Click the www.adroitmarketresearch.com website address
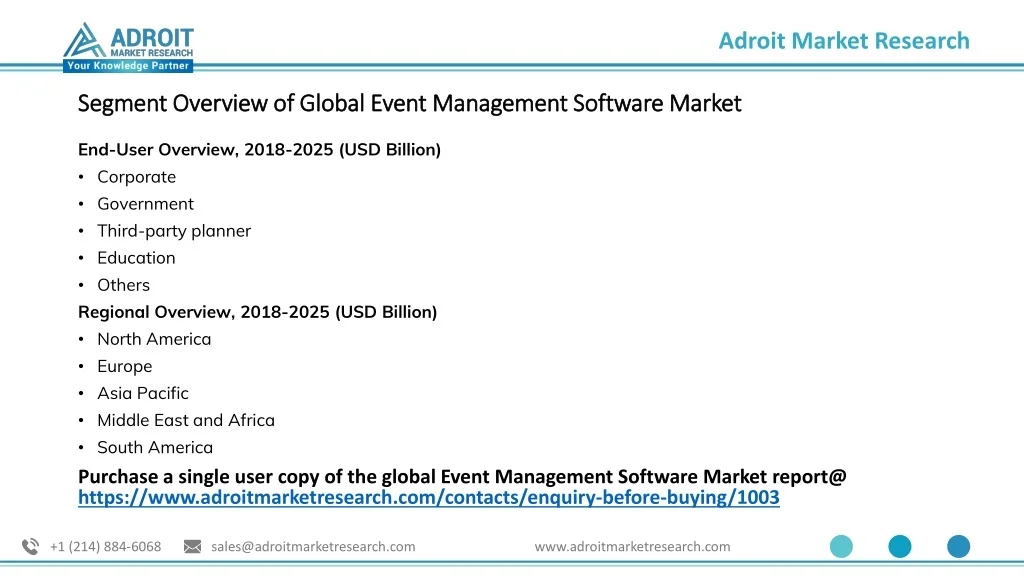 [x=632, y=547]
